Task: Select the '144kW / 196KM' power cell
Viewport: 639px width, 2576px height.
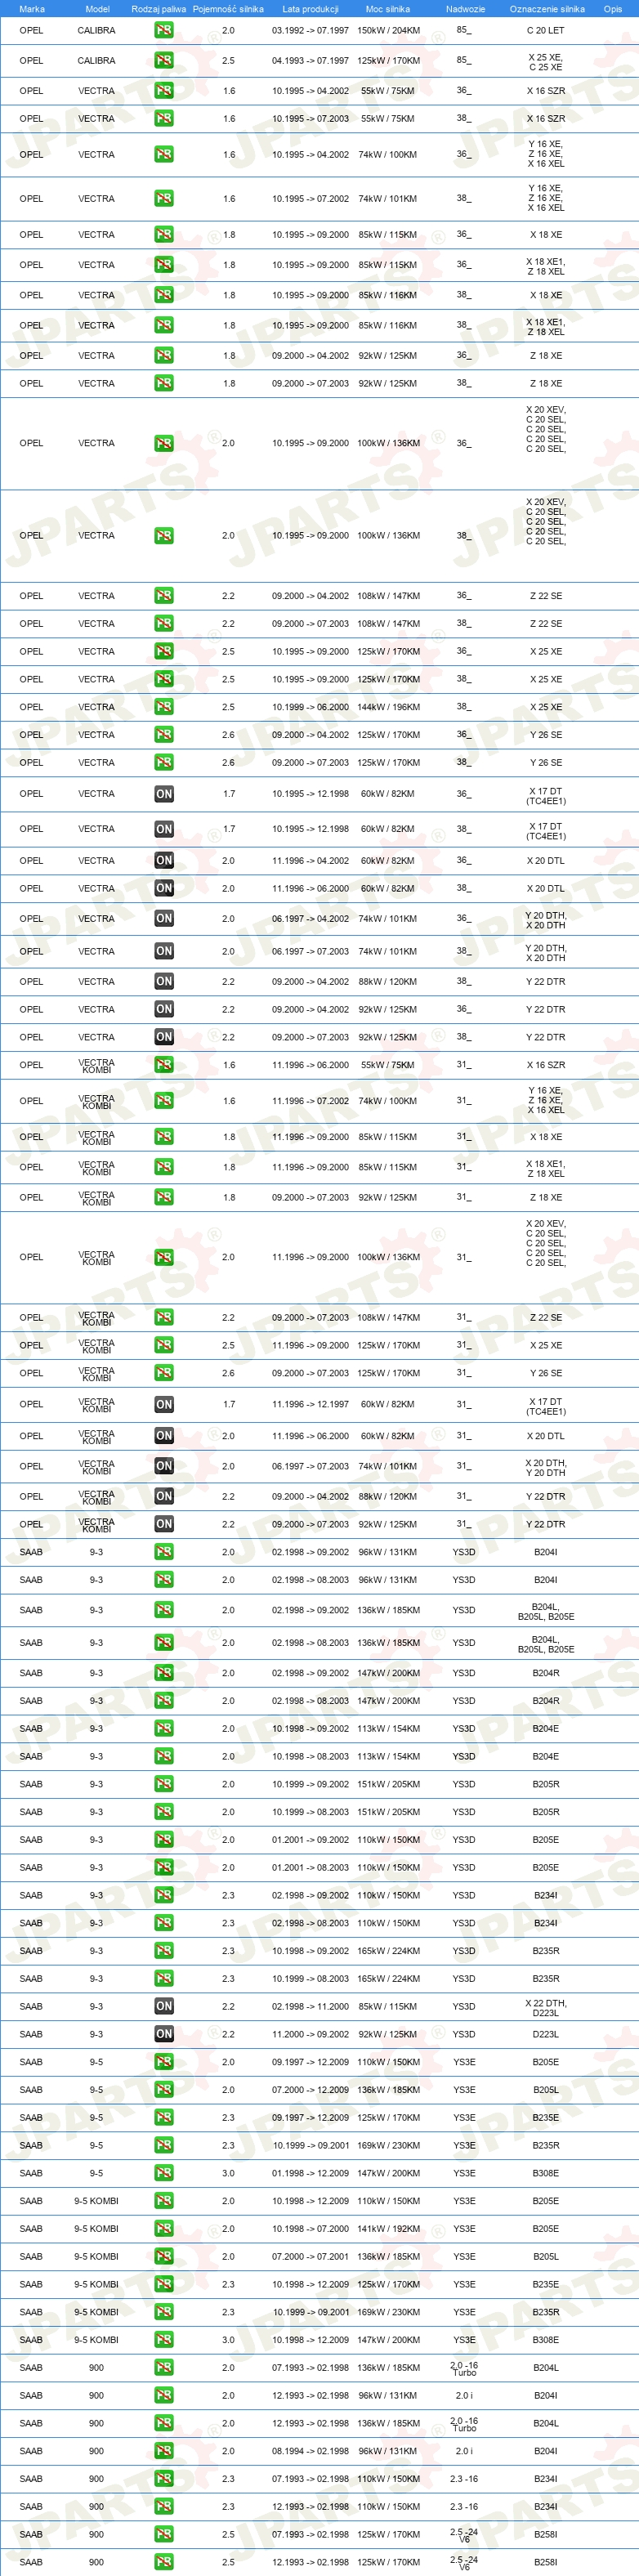Action: pyautogui.click(x=389, y=707)
